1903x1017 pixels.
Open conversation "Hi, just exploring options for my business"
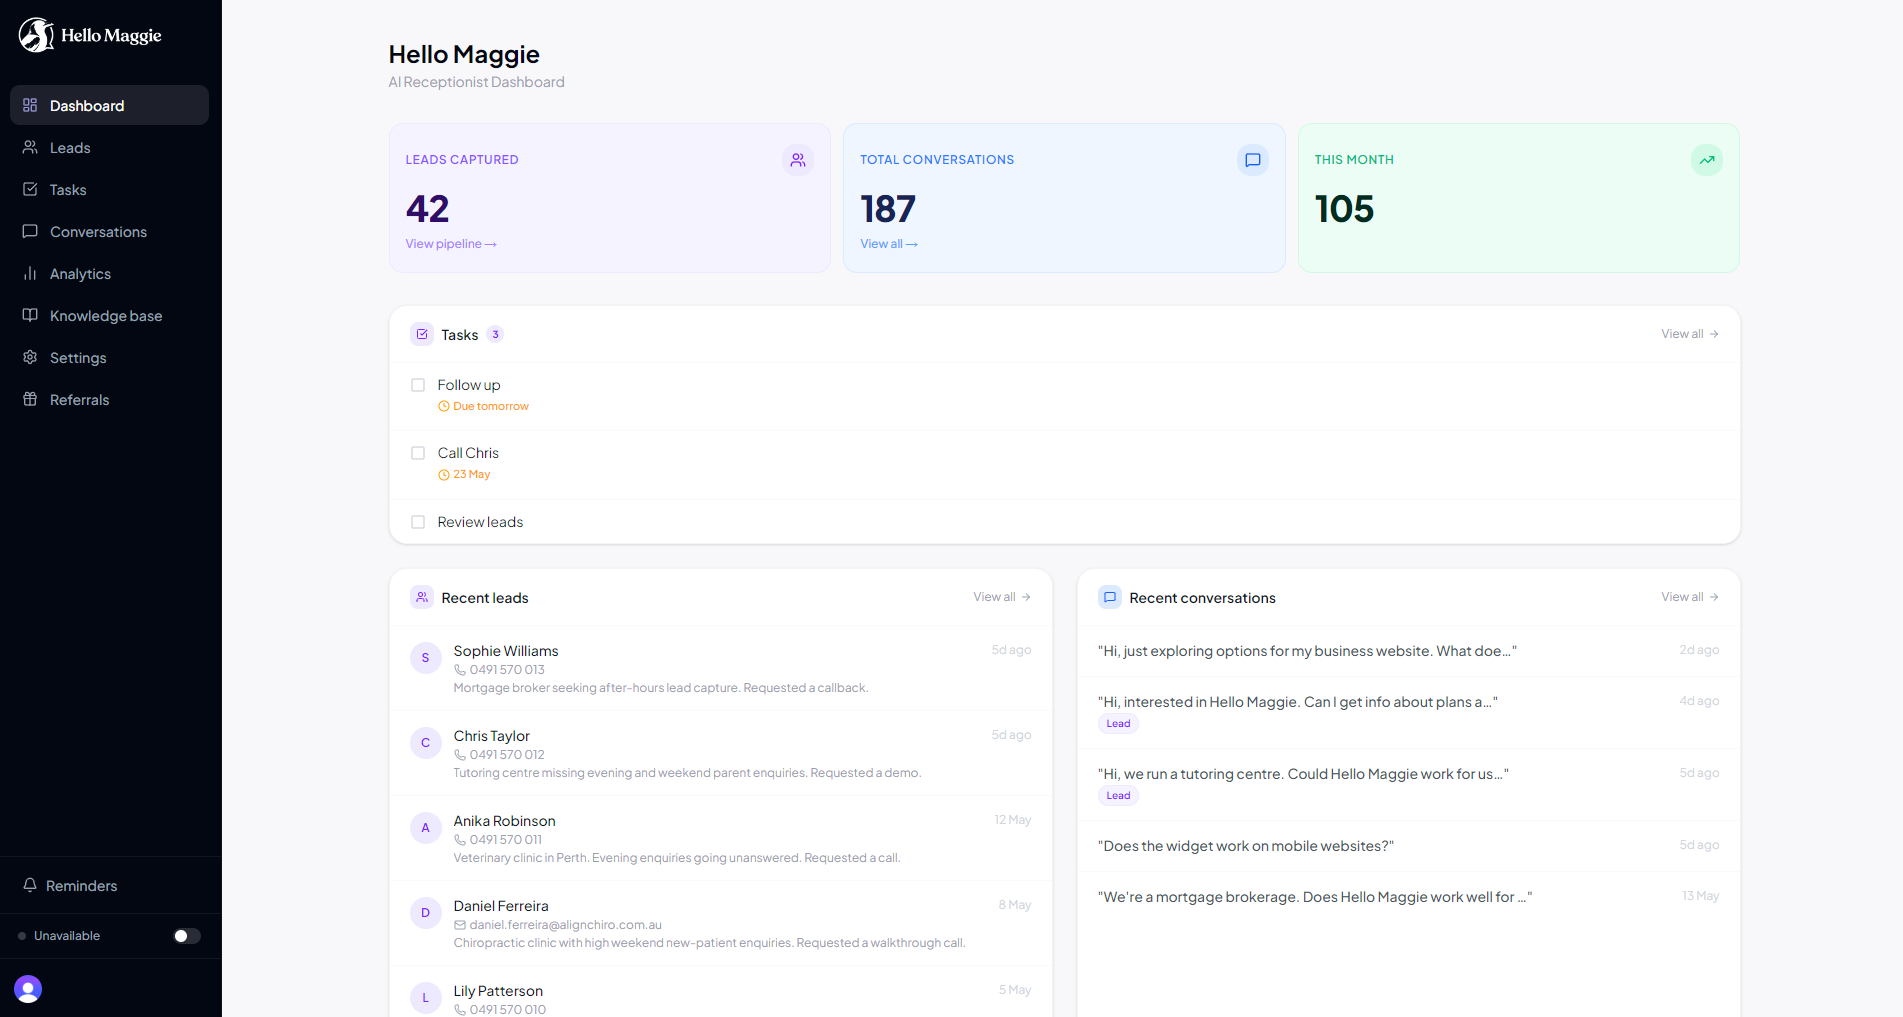point(1409,651)
